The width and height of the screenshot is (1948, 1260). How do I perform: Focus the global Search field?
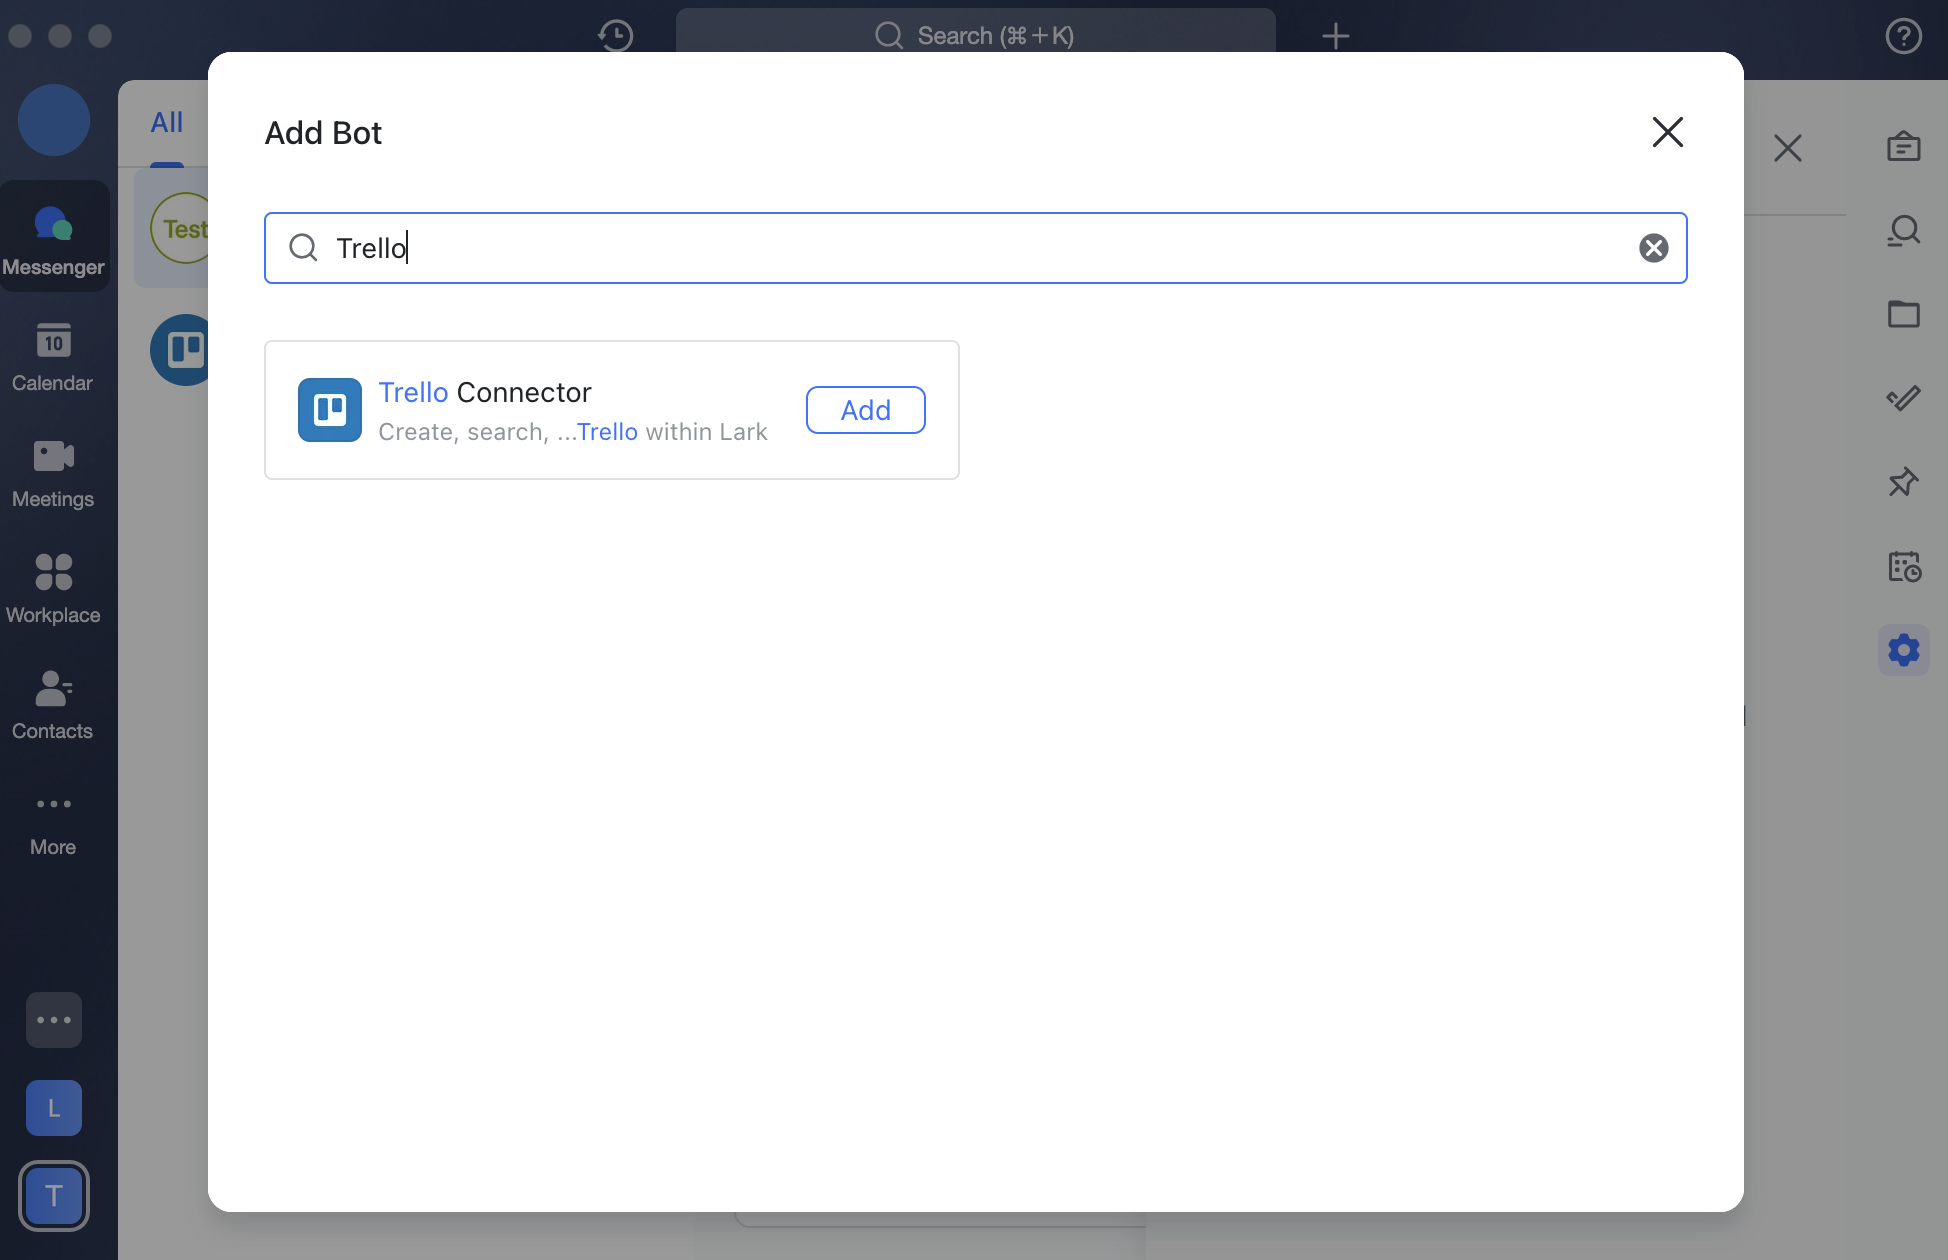pyautogui.click(x=975, y=35)
